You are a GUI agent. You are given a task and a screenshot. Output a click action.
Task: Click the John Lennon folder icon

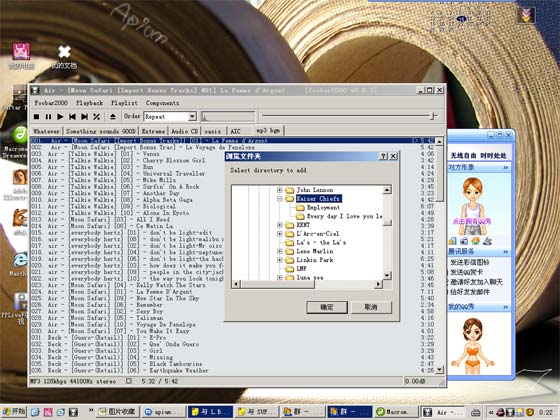pos(290,190)
